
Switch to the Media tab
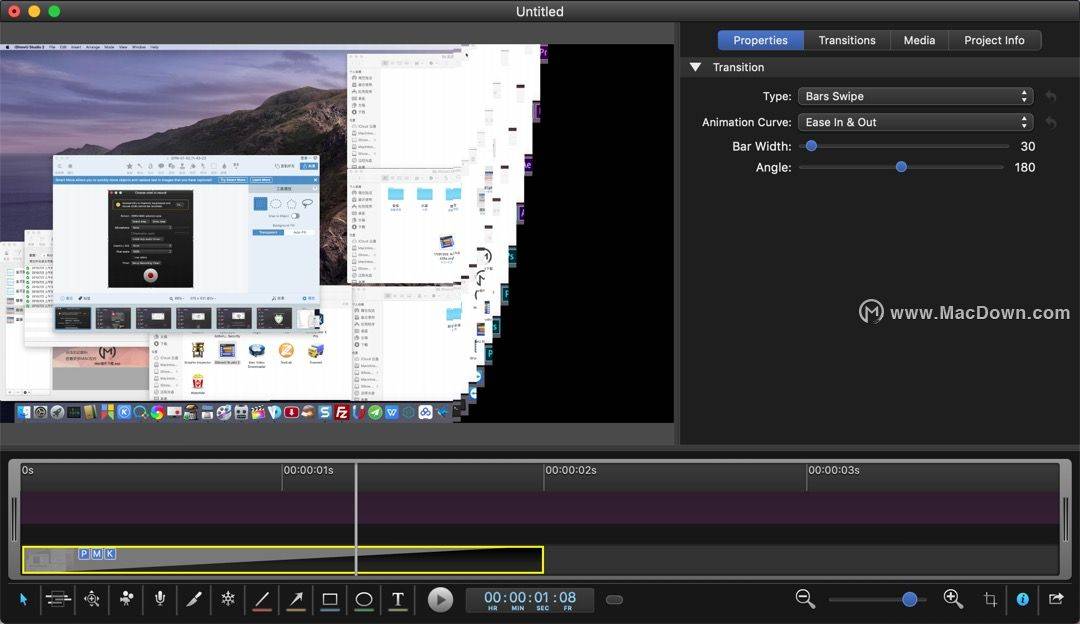pyautogui.click(x=919, y=40)
